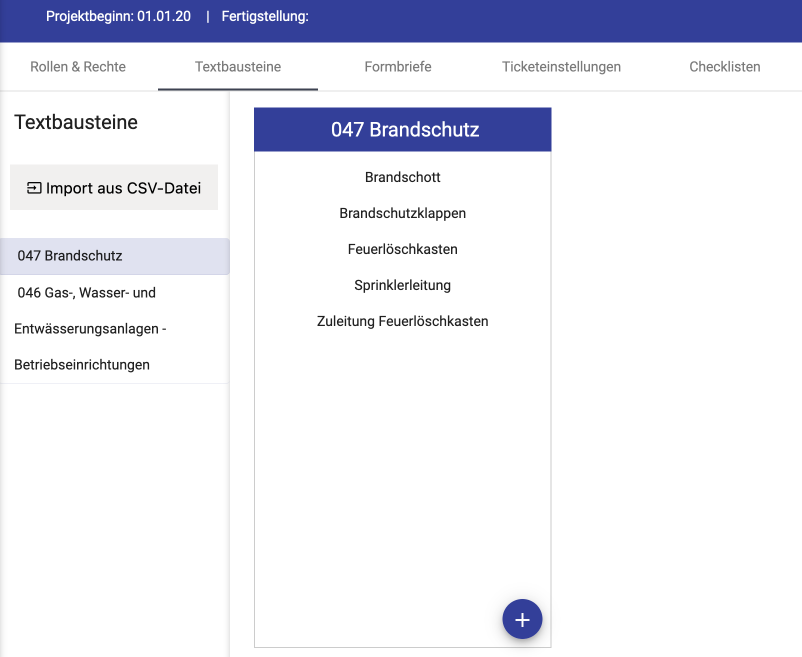Open the 'Brandschutzklappen' entry
802x657 pixels.
[x=403, y=214]
